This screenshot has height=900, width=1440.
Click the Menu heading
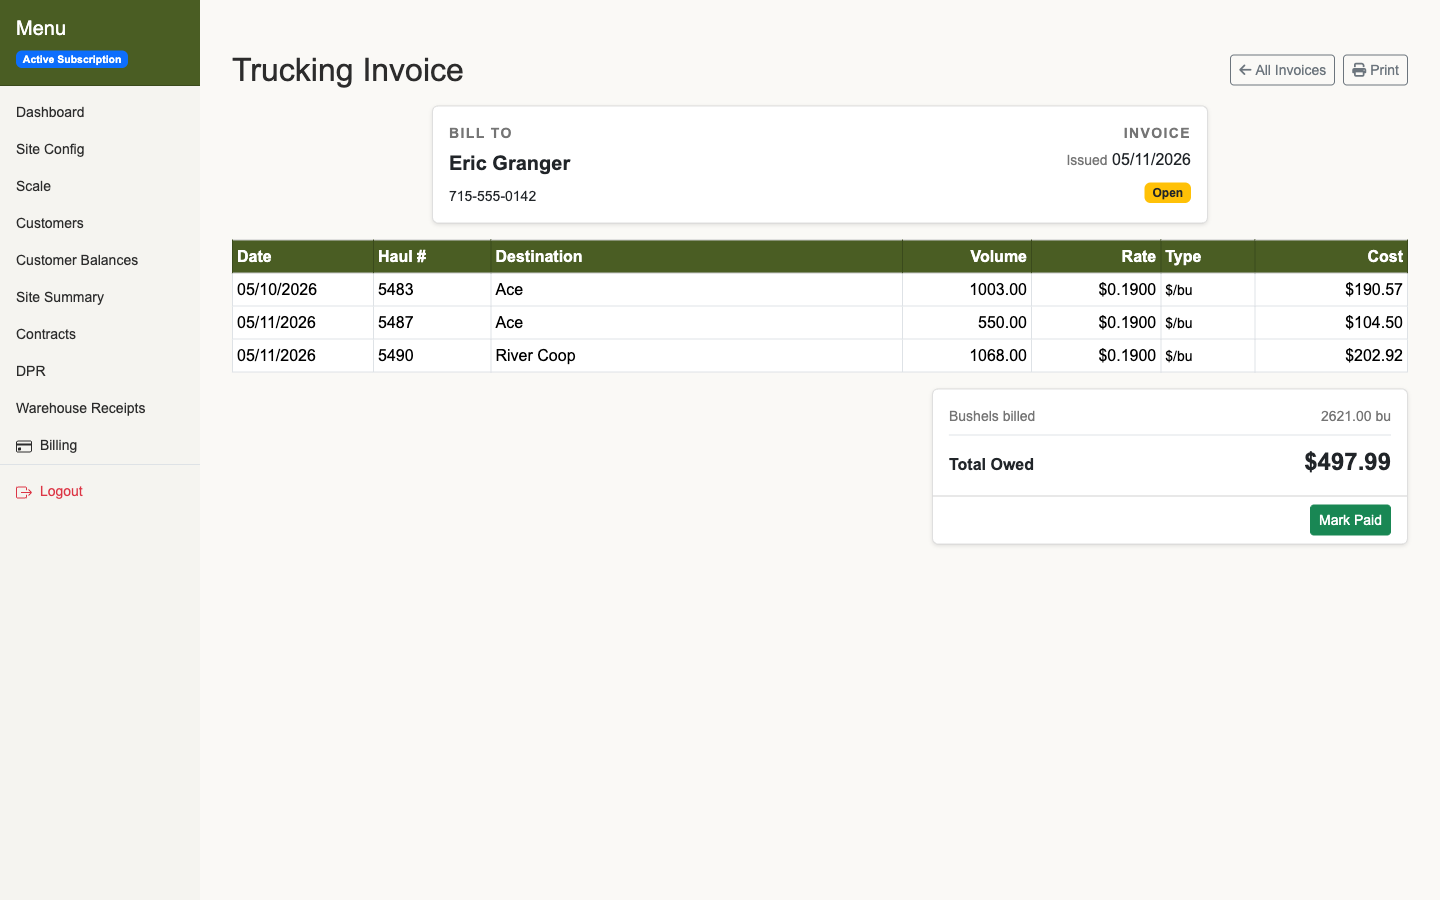41,28
